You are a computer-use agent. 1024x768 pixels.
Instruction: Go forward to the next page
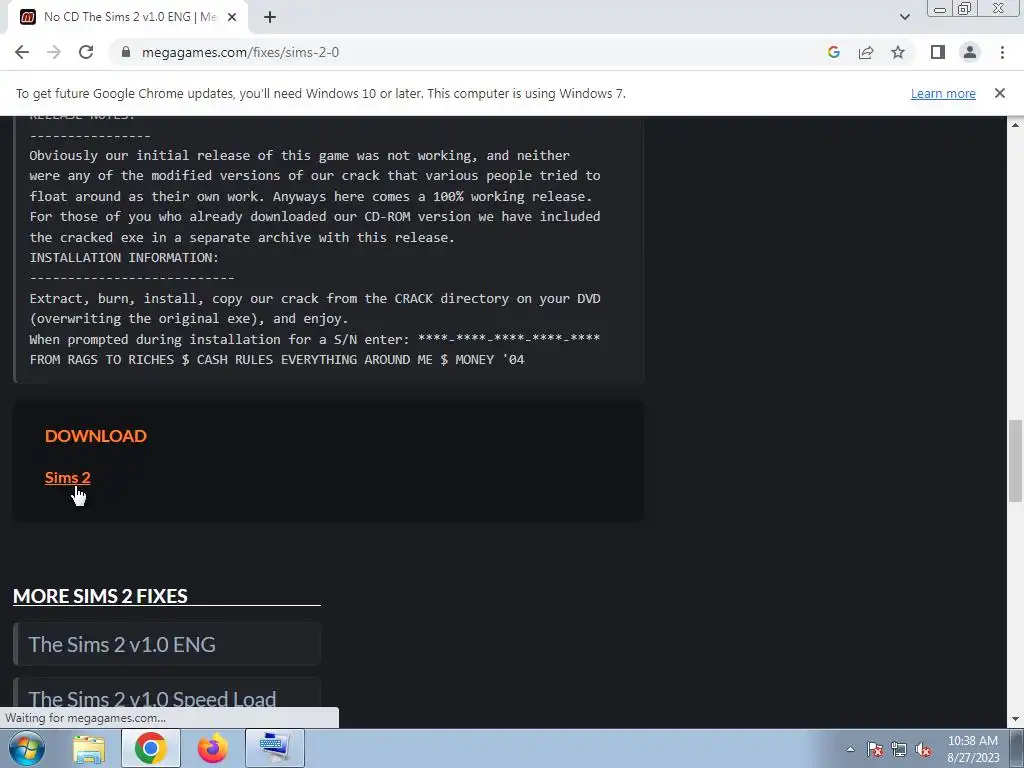coord(54,52)
